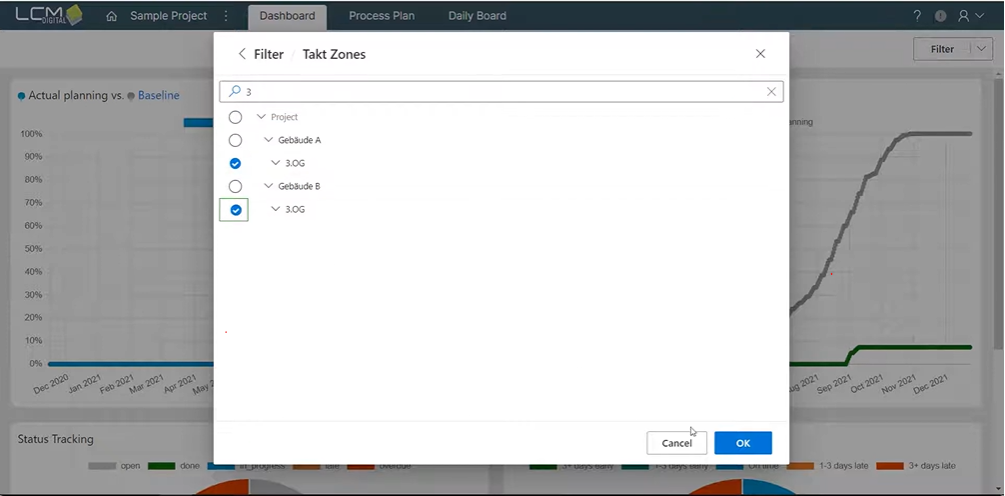Switch to the Process Plan tab
The width and height of the screenshot is (1005, 496).
point(381,16)
